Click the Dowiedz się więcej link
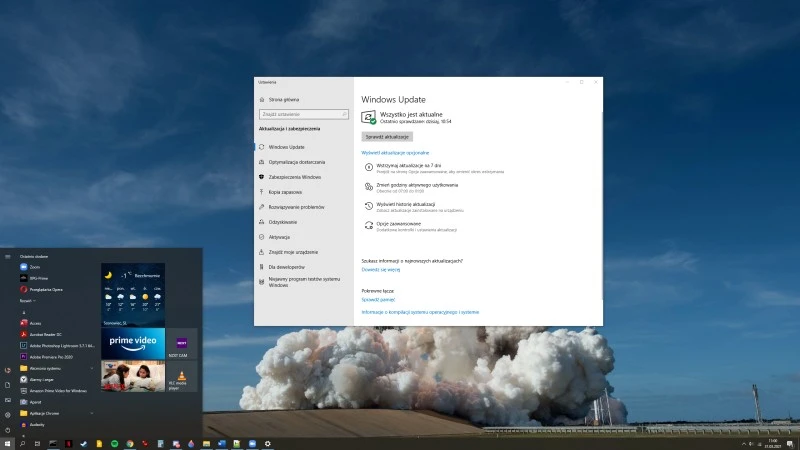 click(x=381, y=269)
